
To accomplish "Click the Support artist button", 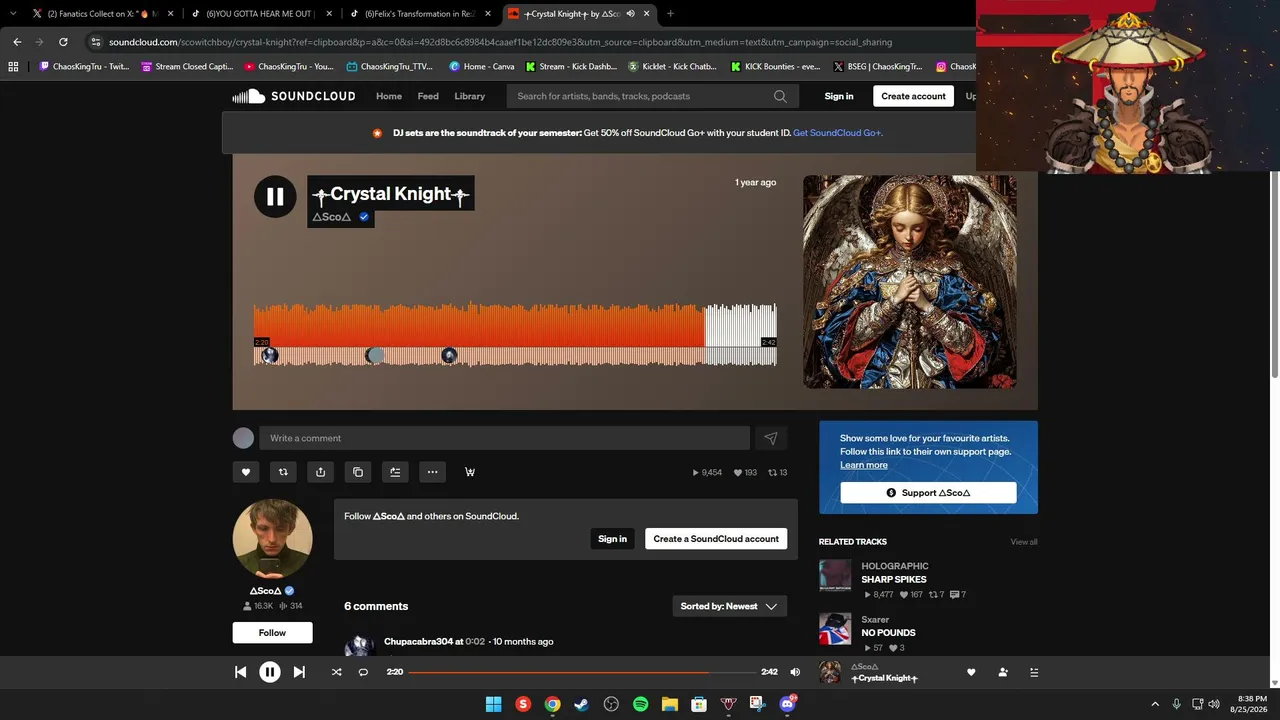I will (928, 493).
